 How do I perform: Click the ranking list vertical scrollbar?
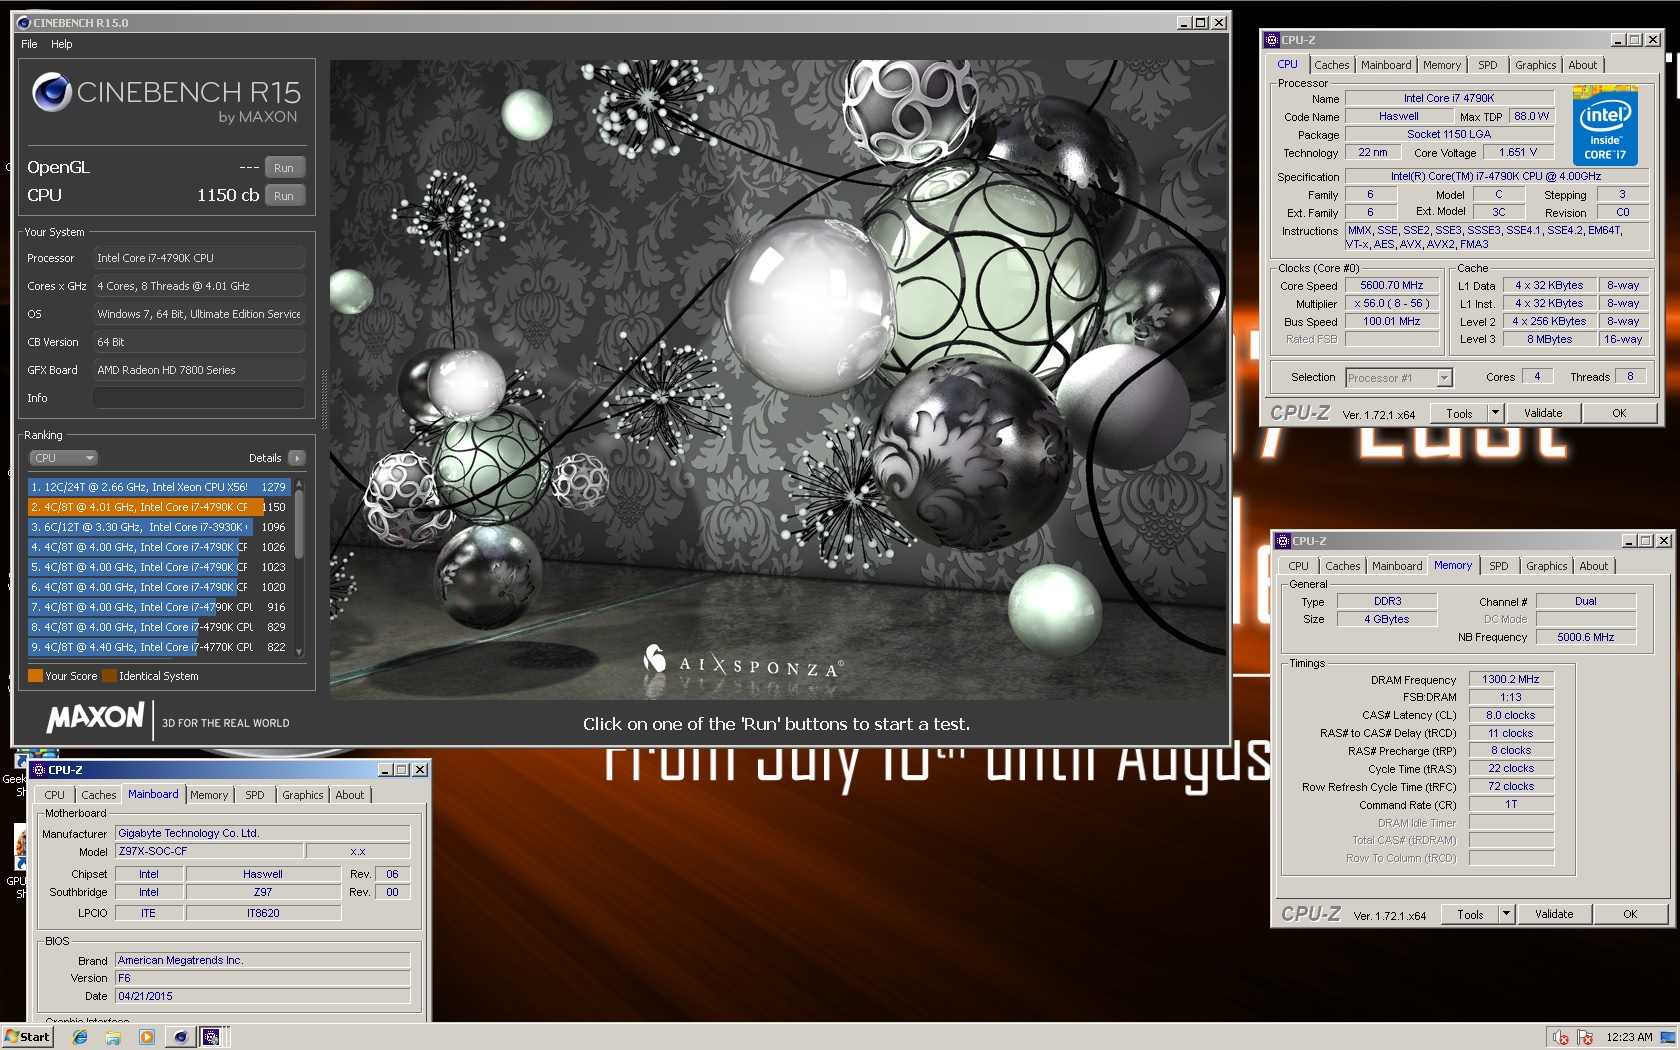[x=298, y=568]
